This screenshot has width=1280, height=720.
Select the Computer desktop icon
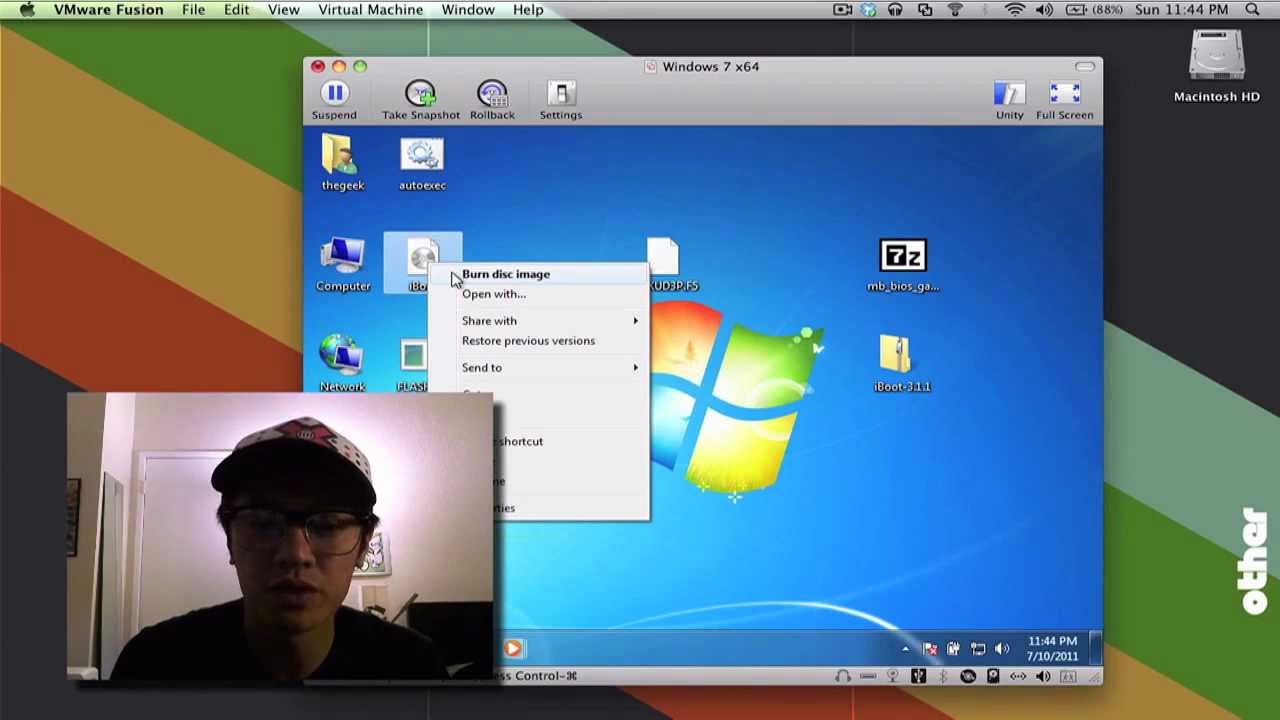343,264
